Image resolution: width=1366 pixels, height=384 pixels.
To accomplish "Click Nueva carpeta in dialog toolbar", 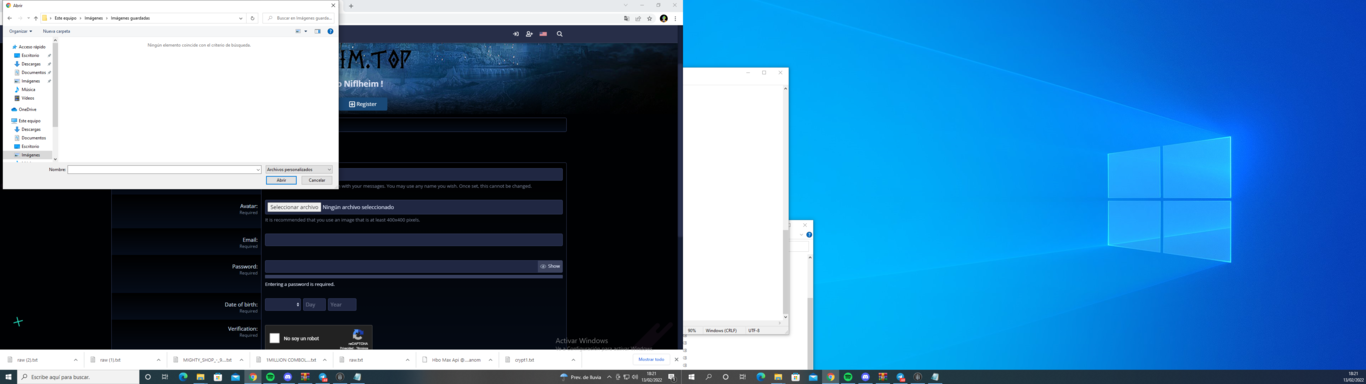I will 56,31.
